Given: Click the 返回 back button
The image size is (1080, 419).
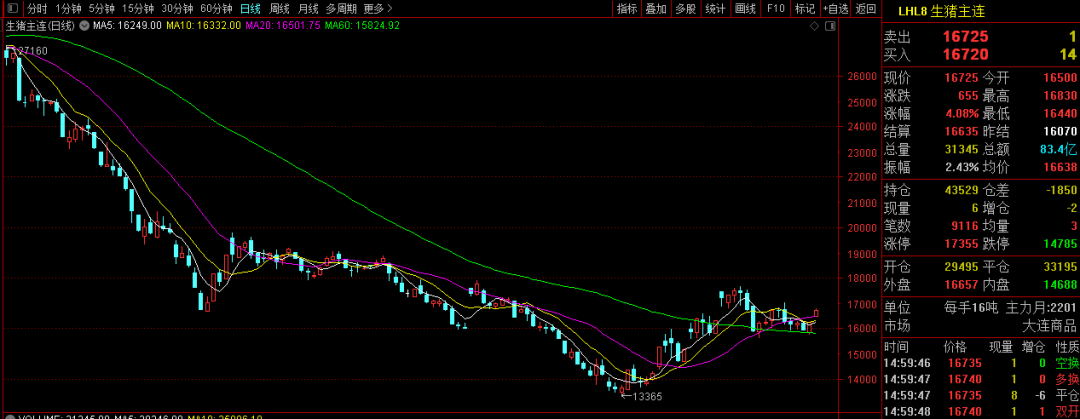Looking at the screenshot, I should click(x=866, y=9).
